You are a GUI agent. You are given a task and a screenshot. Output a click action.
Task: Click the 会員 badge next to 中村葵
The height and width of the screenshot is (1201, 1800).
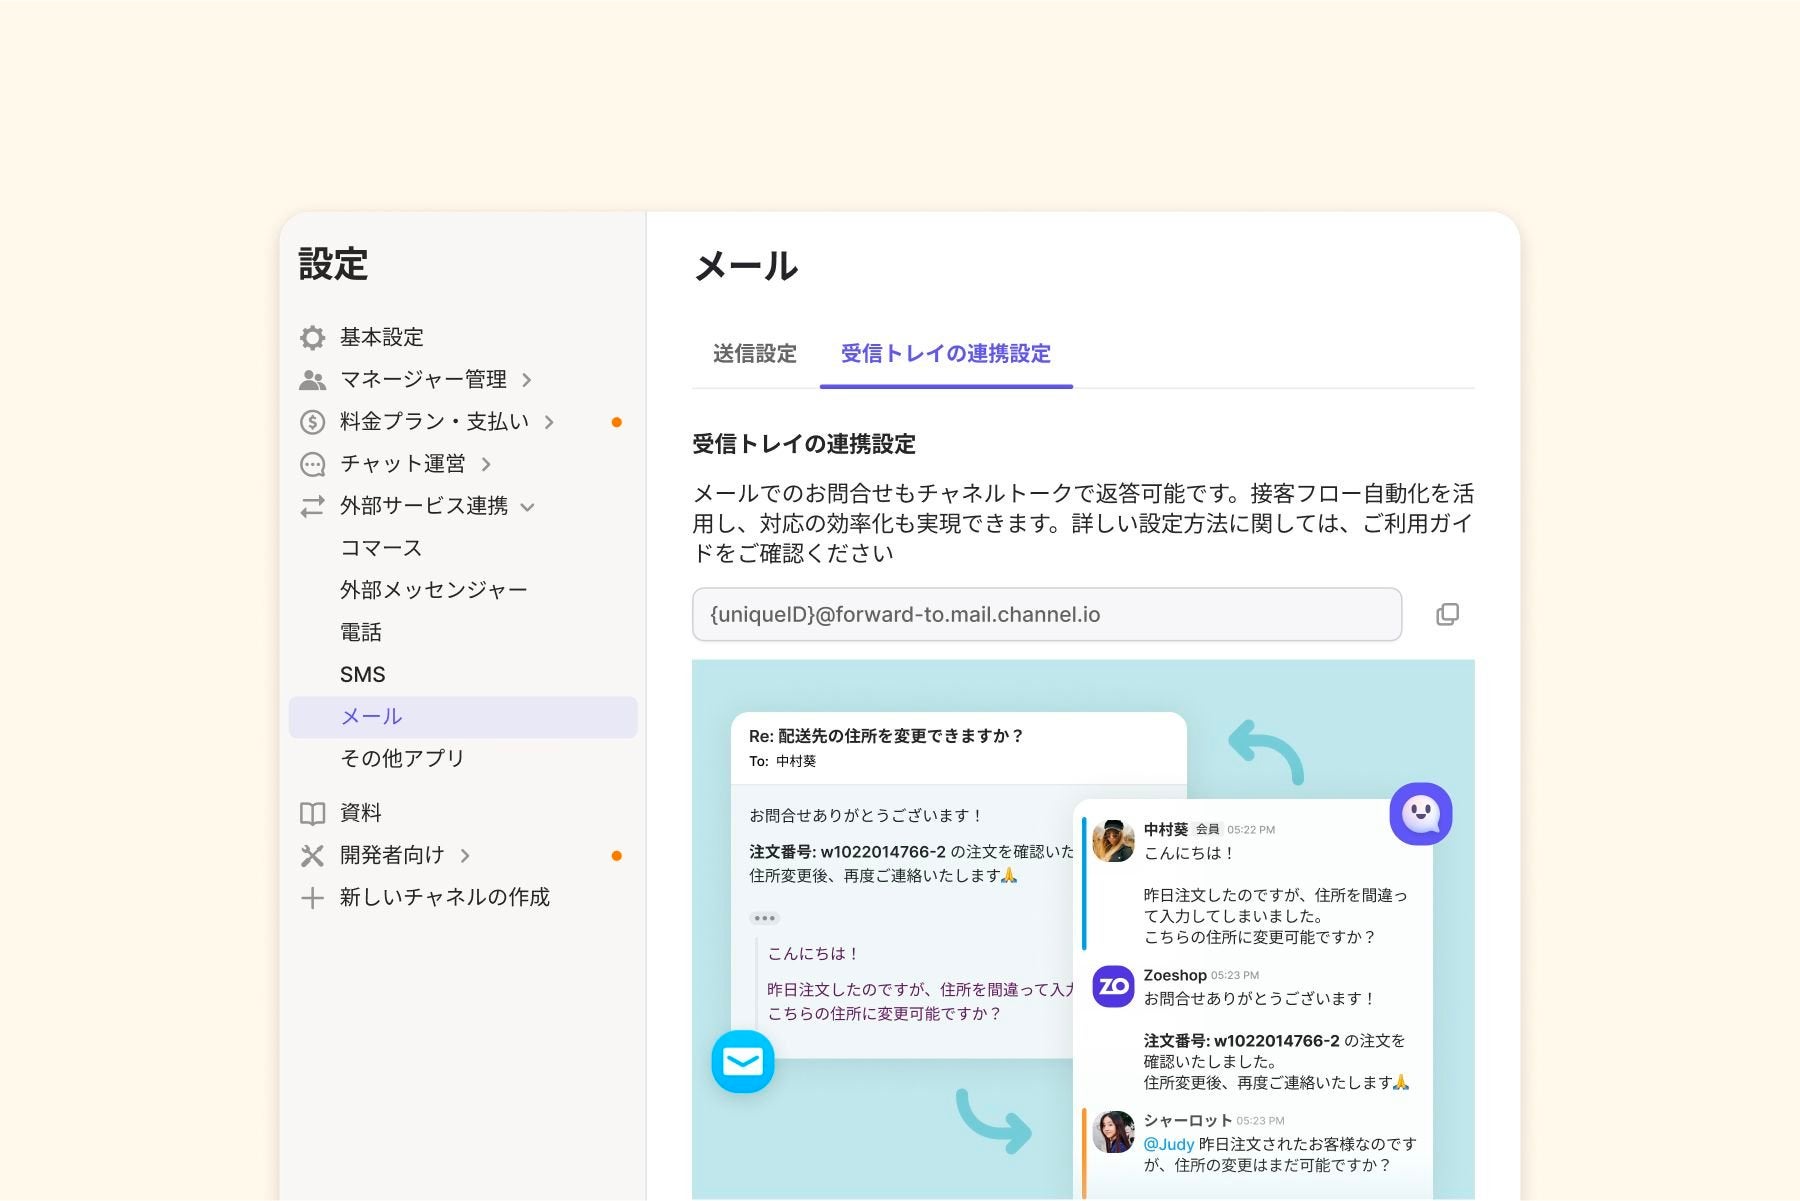click(1208, 829)
